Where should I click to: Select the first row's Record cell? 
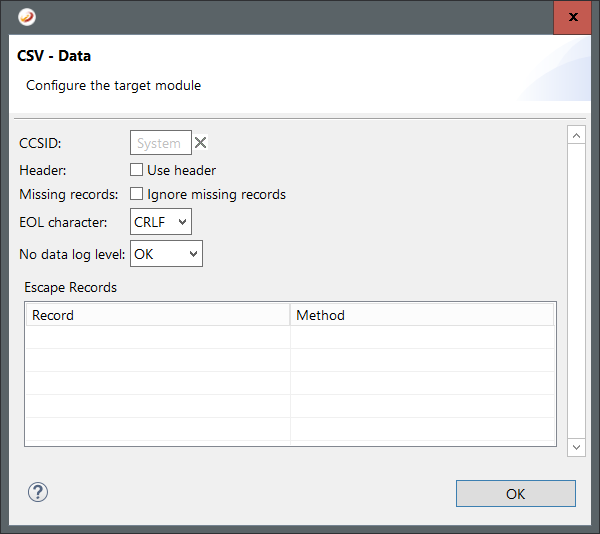157,338
